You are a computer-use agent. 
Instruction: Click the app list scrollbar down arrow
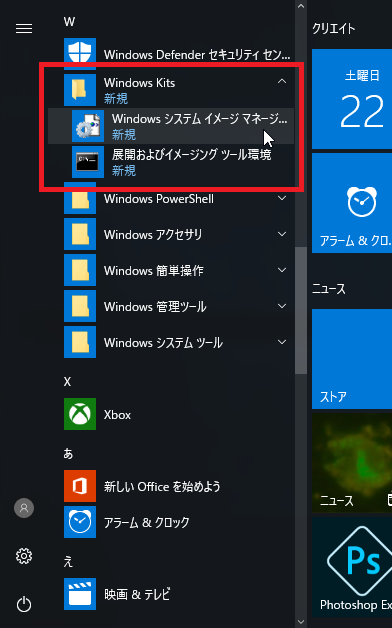301,622
